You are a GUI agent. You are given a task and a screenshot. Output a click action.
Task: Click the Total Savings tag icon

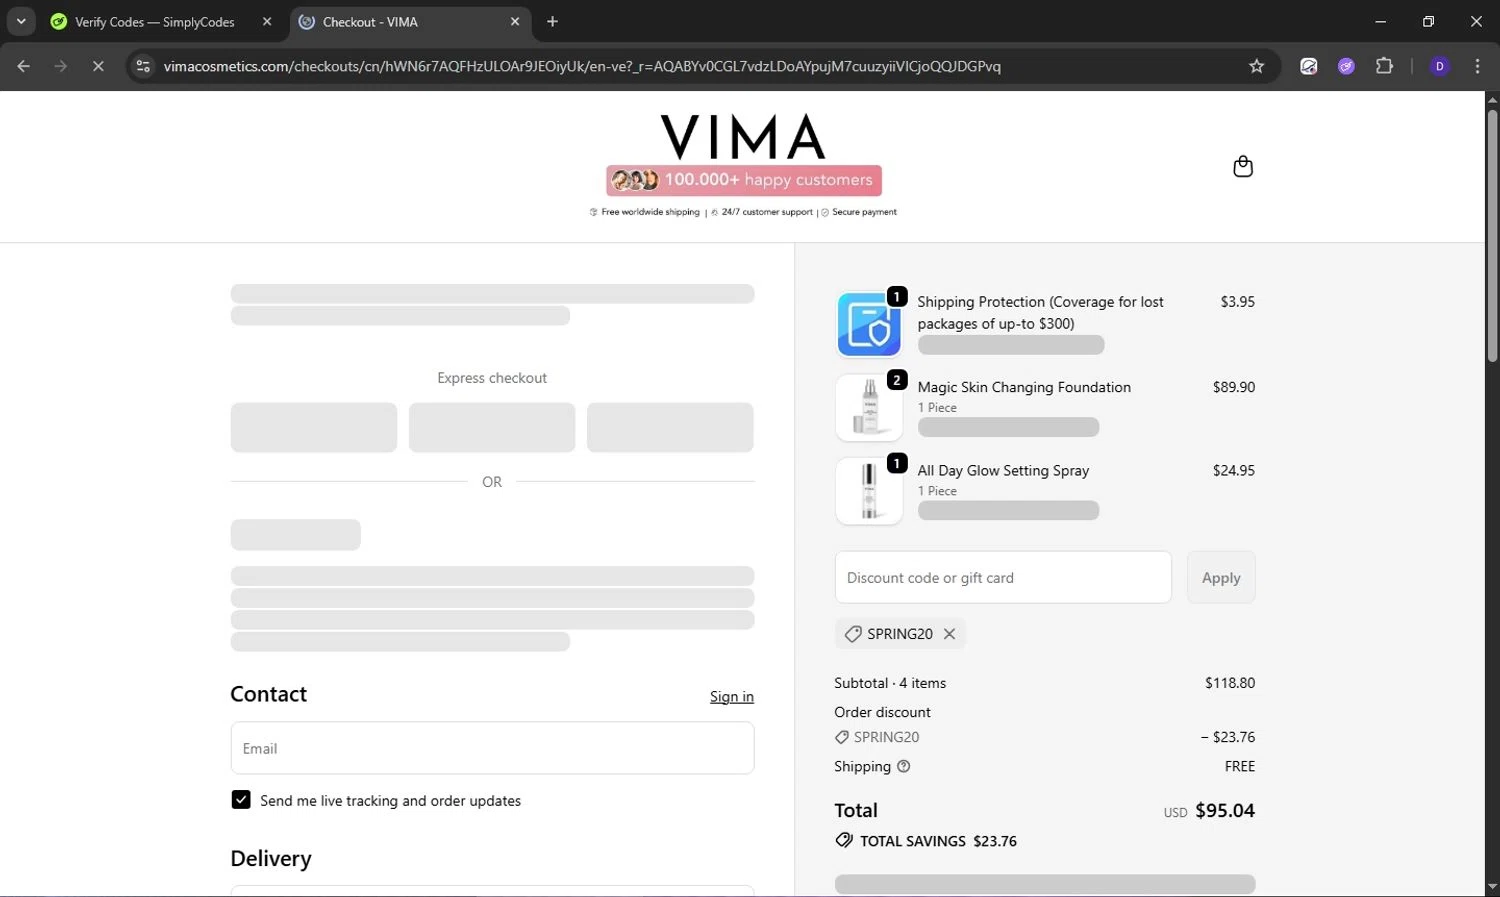(844, 841)
